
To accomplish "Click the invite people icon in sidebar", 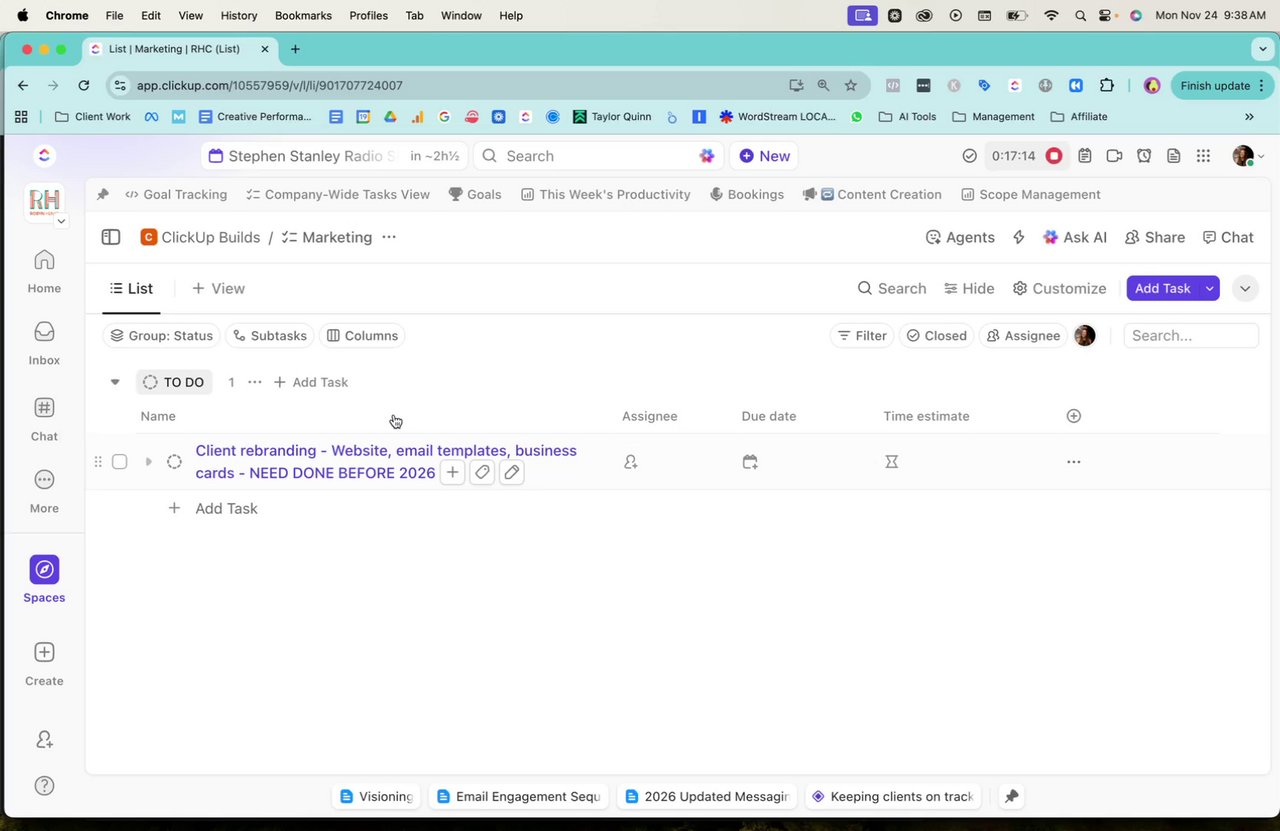I will [44, 740].
